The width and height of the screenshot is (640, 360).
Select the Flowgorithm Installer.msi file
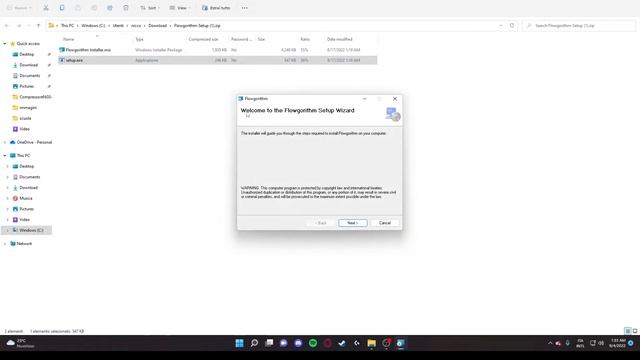[88, 50]
